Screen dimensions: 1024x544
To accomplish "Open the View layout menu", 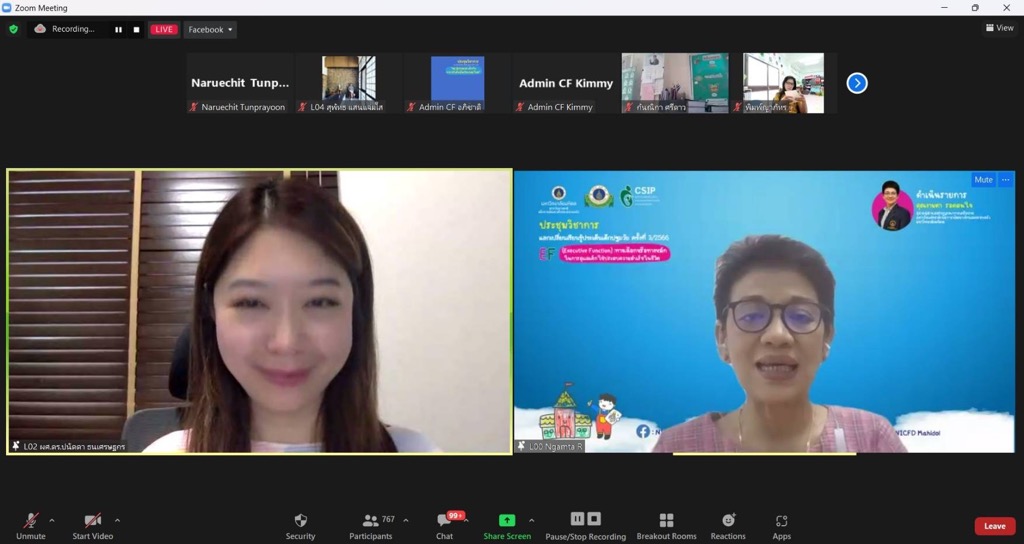I will tap(999, 28).
